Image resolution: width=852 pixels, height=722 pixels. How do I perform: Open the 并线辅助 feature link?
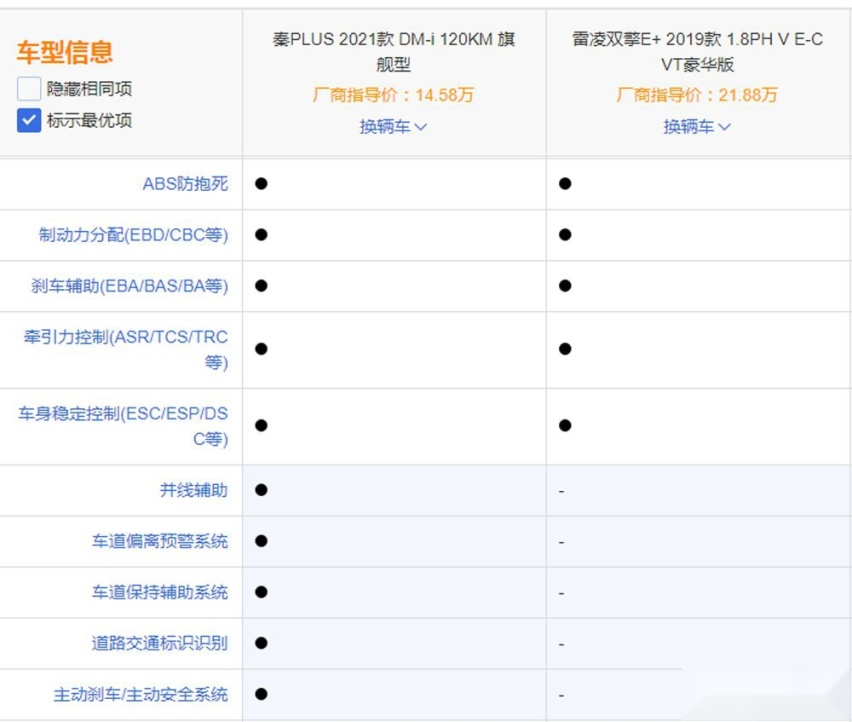pos(193,490)
